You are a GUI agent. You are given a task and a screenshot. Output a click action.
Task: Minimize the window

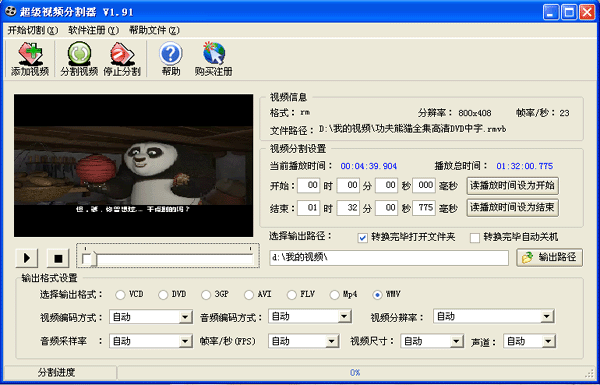(x=550, y=13)
